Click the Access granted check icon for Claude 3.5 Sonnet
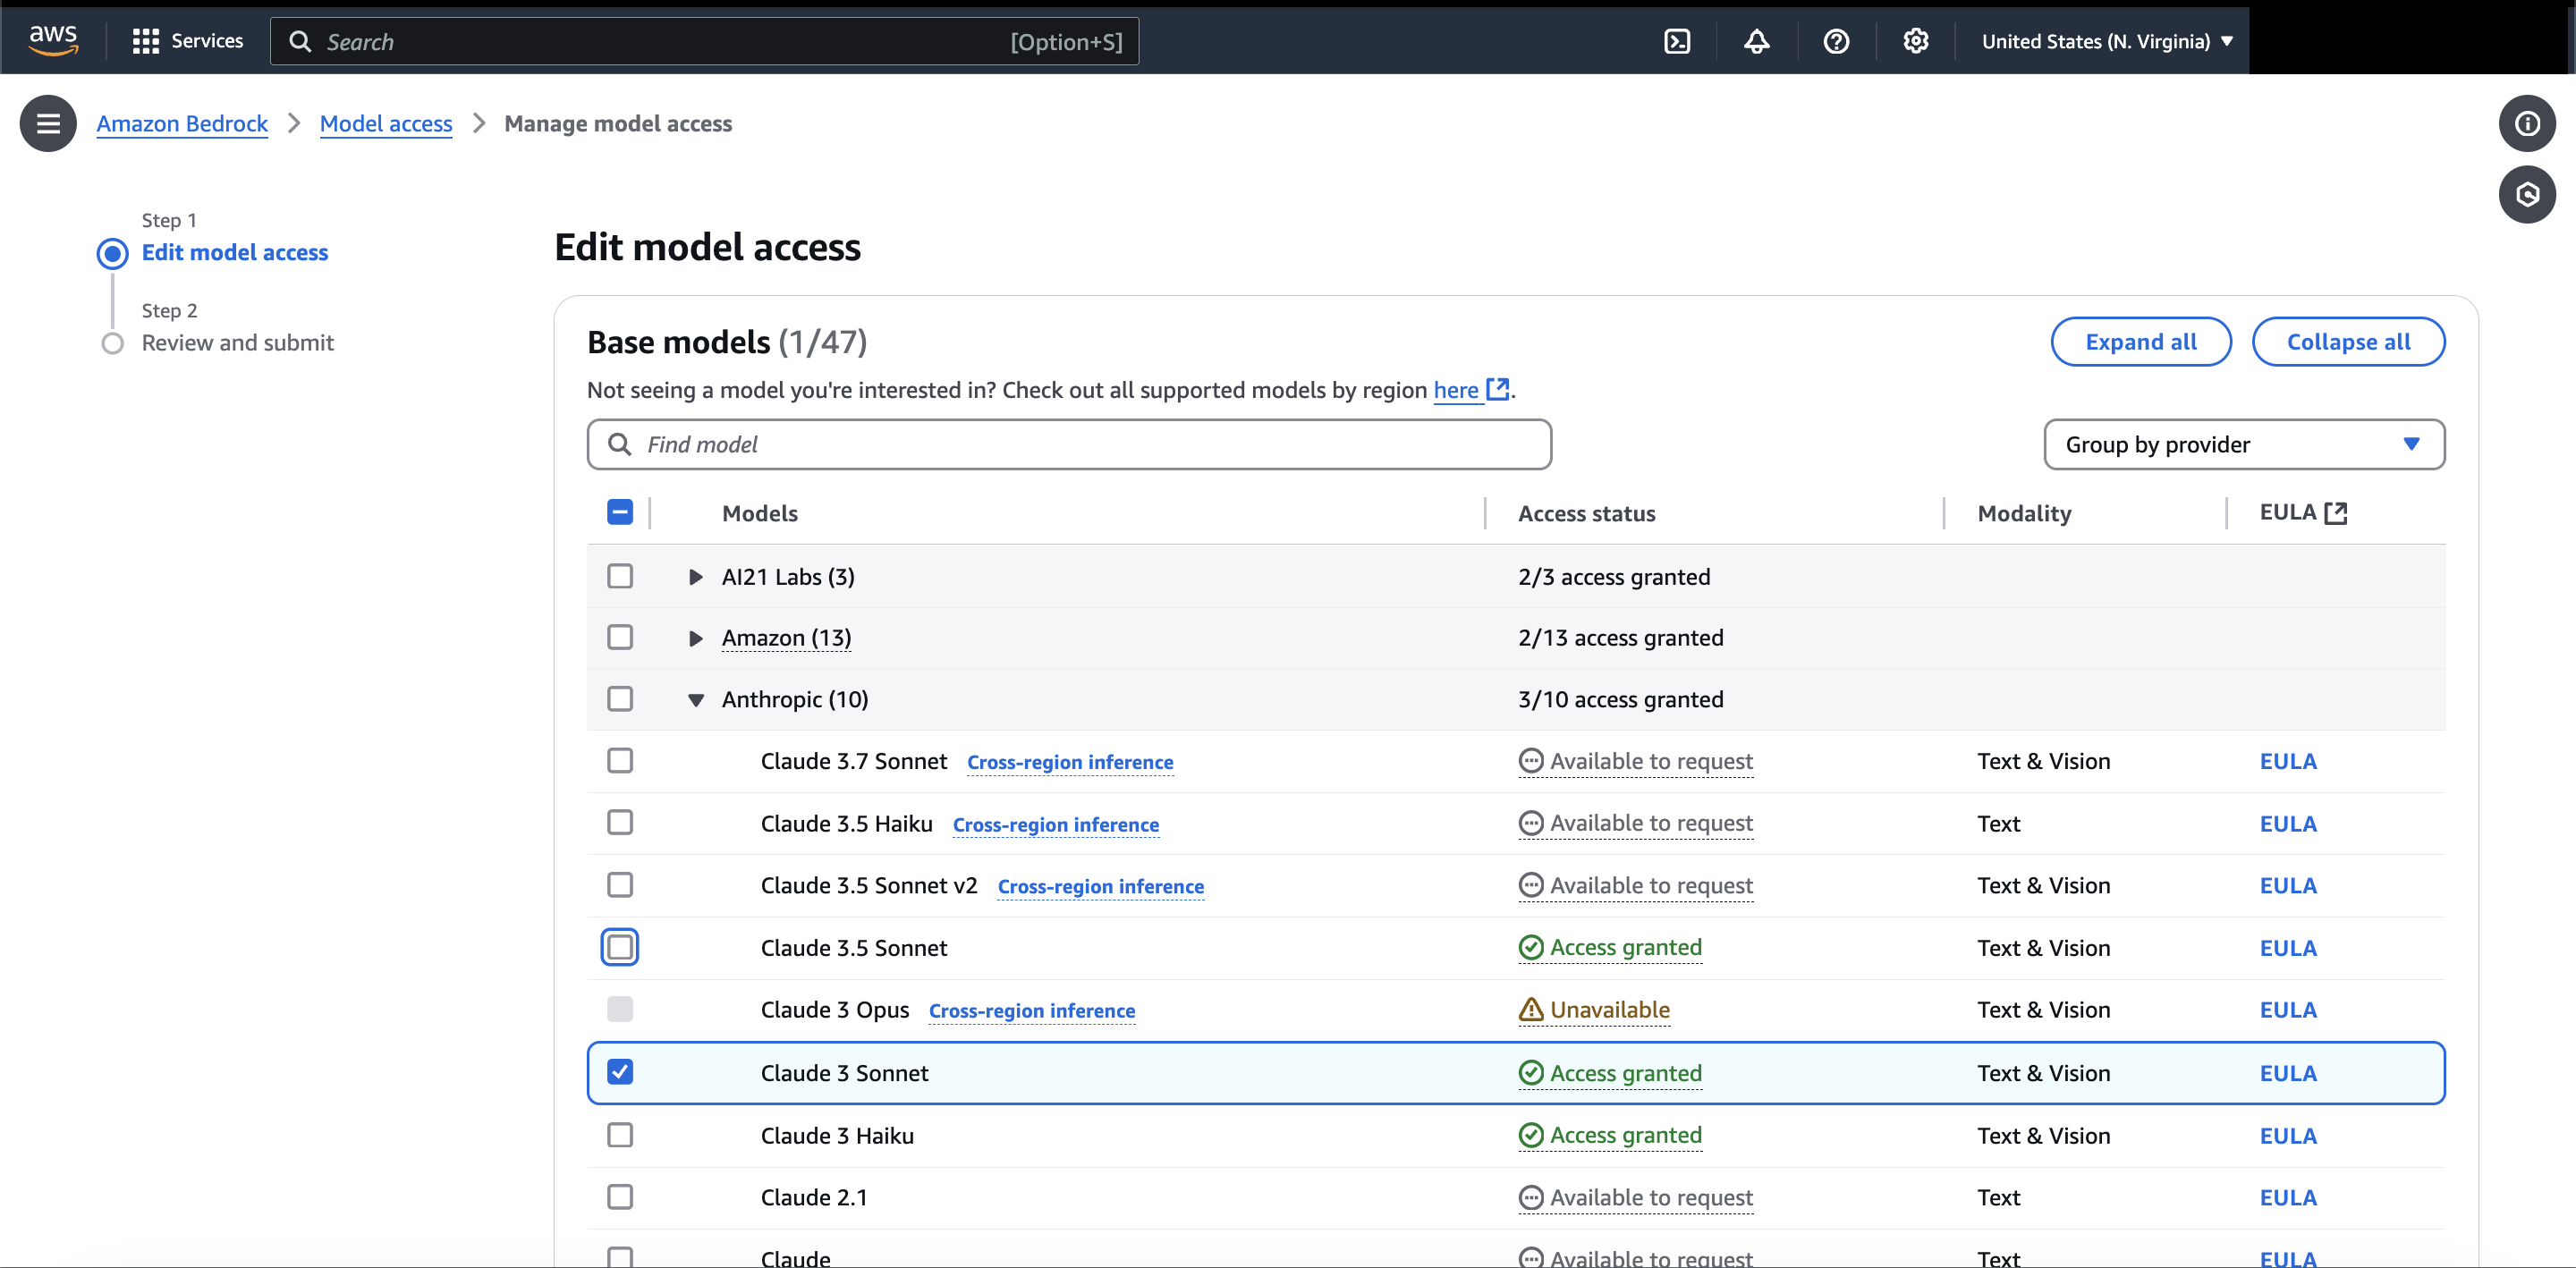The image size is (2576, 1268). pyautogui.click(x=1531, y=947)
